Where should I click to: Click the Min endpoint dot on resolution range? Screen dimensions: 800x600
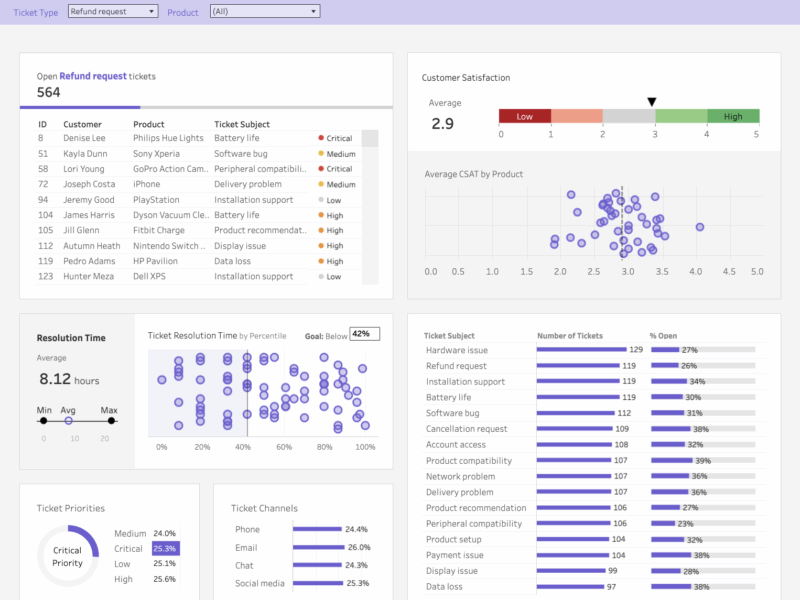click(x=44, y=421)
